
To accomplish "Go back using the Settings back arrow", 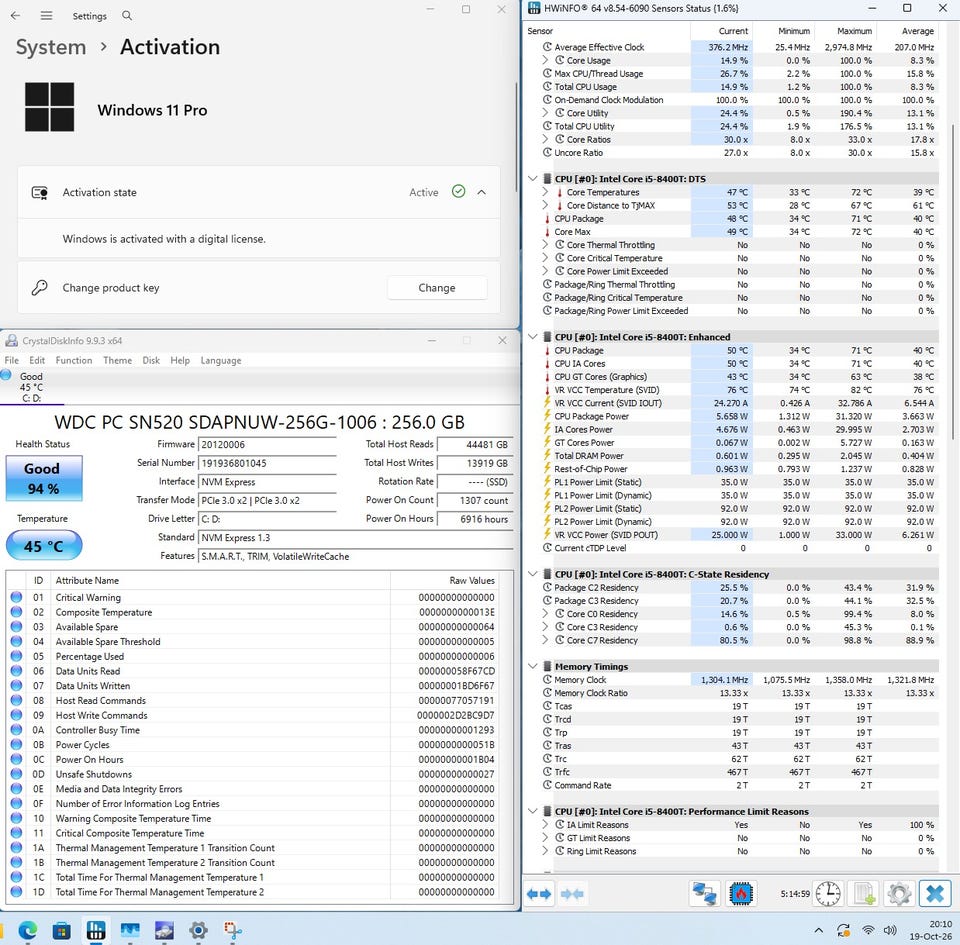I will [15, 16].
